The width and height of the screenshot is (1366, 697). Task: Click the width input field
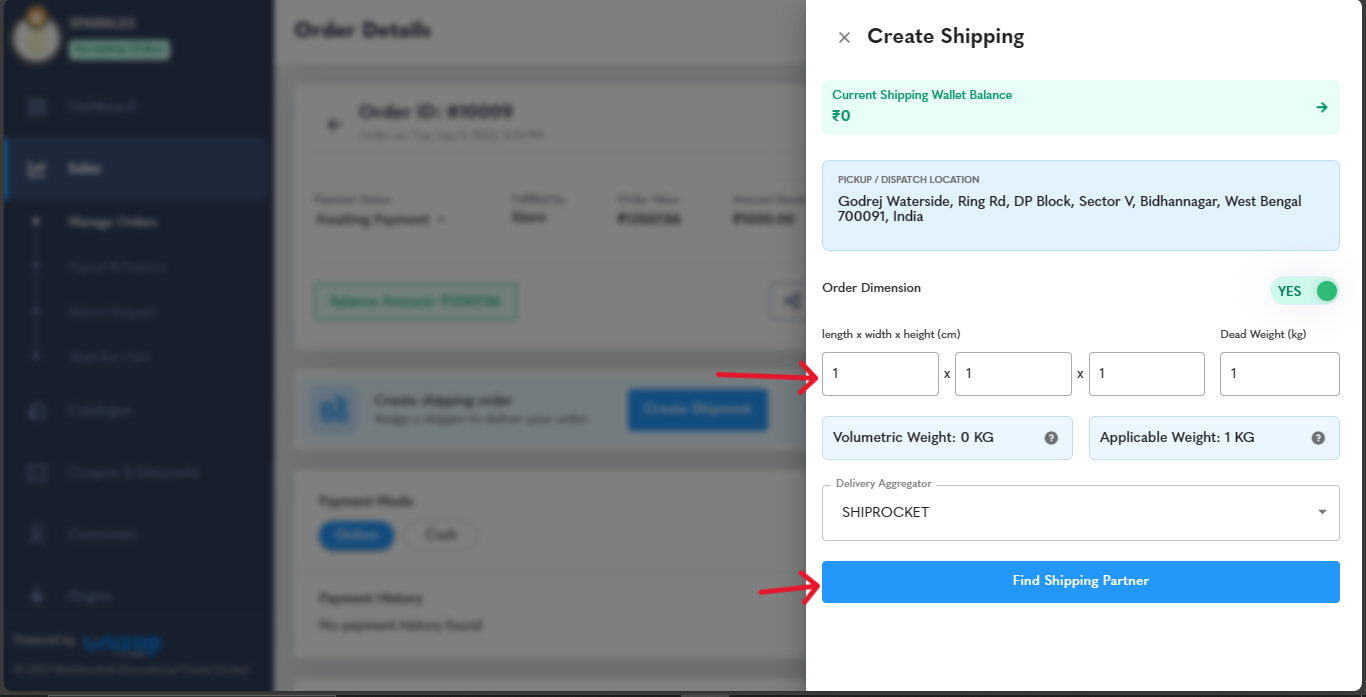(1013, 374)
